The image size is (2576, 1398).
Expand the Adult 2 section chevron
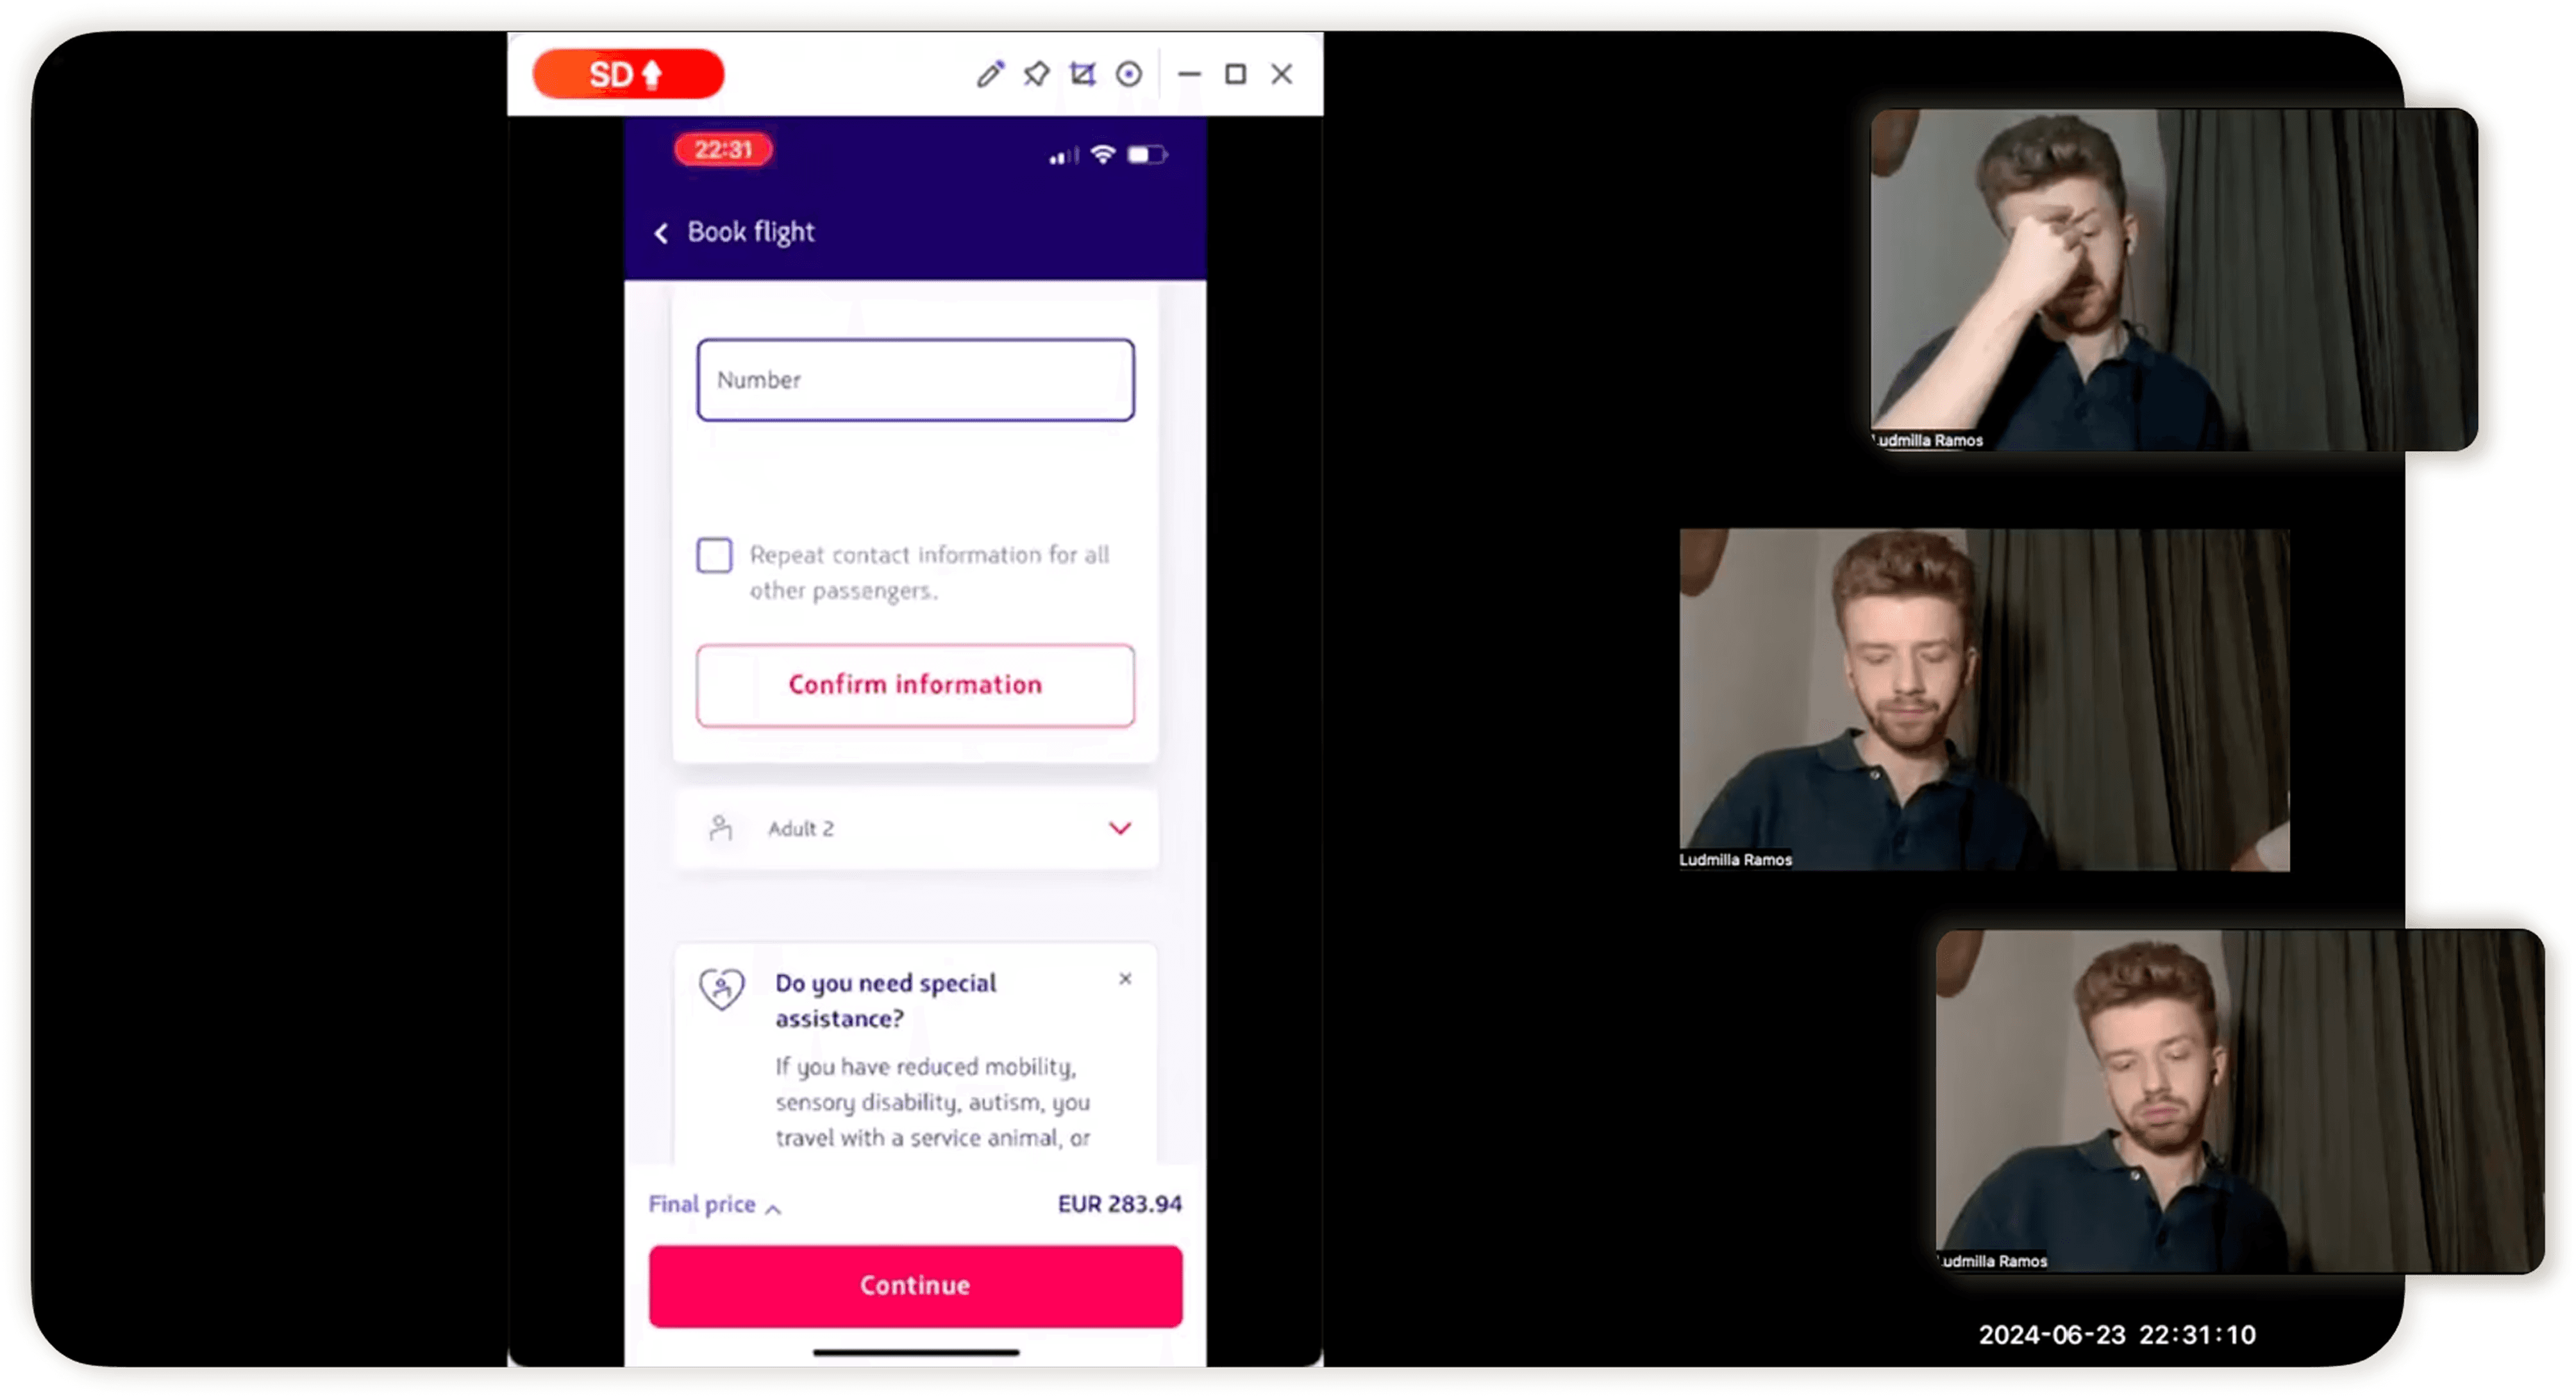pos(1119,828)
